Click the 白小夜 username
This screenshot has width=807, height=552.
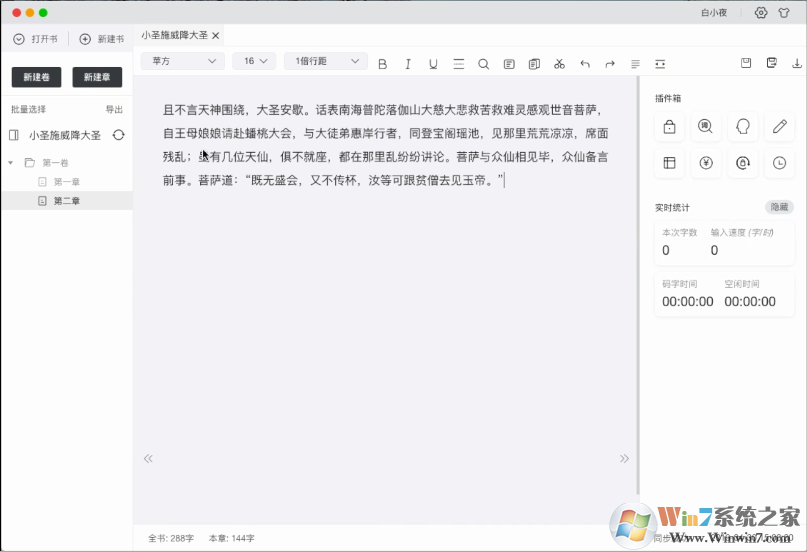click(714, 13)
